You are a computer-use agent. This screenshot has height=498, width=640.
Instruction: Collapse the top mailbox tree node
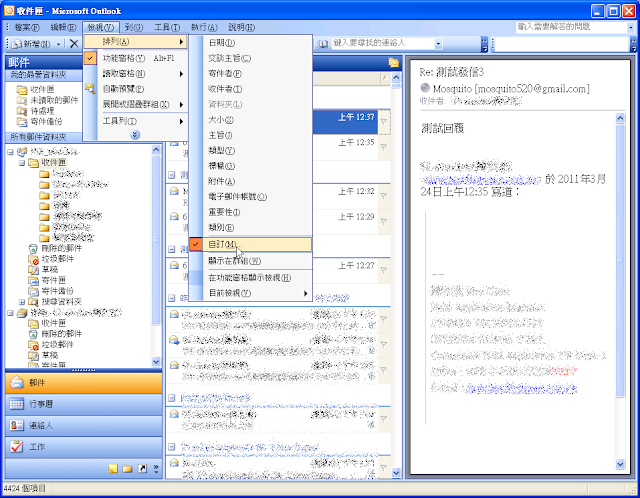coord(10,152)
